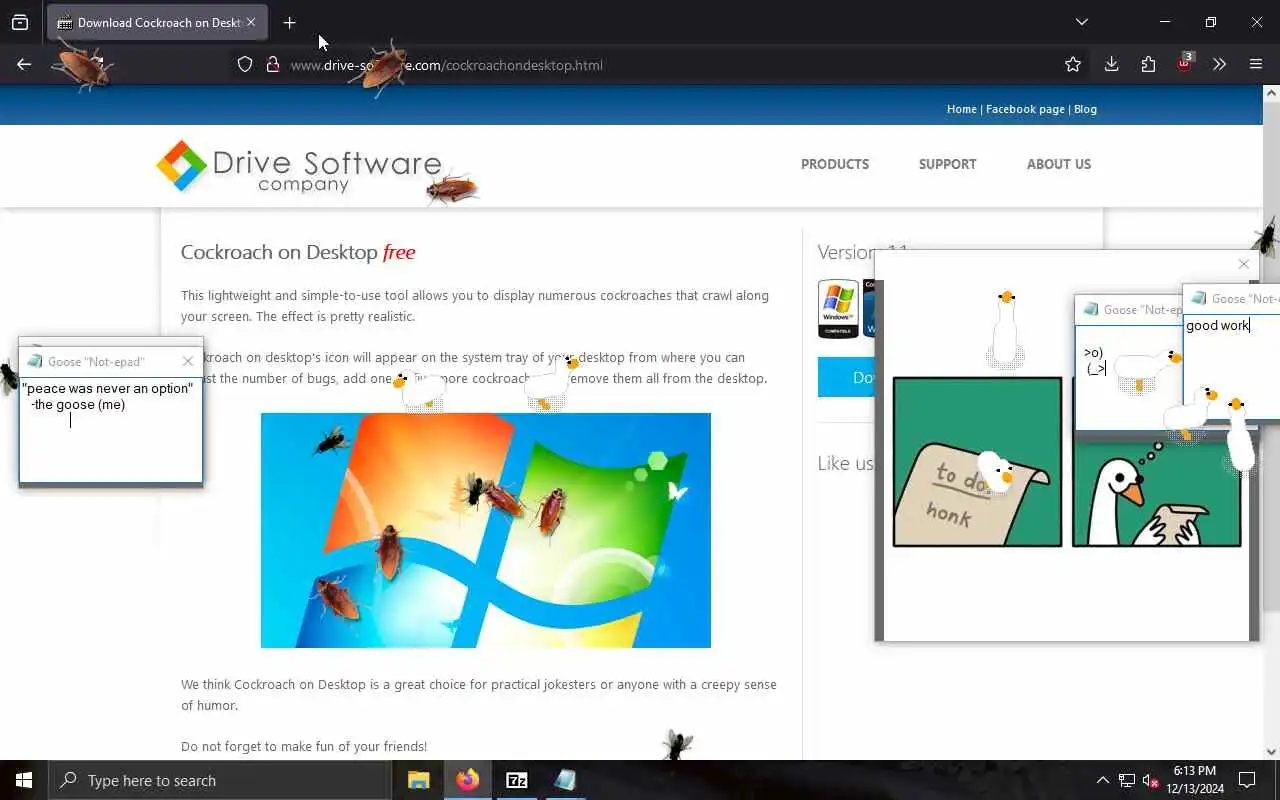This screenshot has height=800, width=1280.
Task: Click the blue Download button
Action: click(846, 377)
